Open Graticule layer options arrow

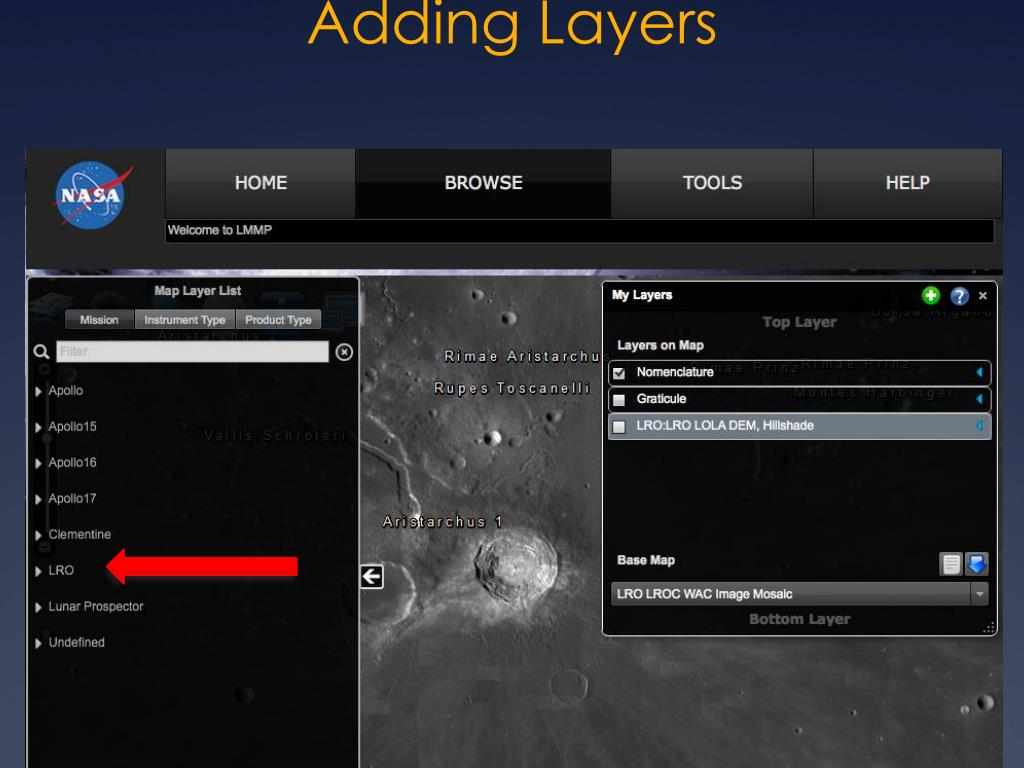pyautogui.click(x=980, y=399)
